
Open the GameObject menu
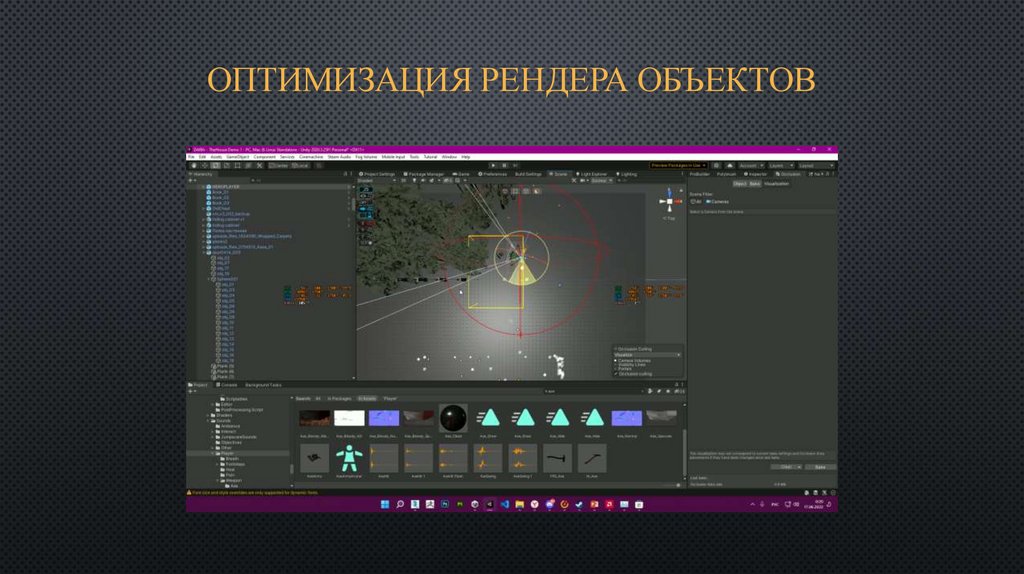coord(238,157)
